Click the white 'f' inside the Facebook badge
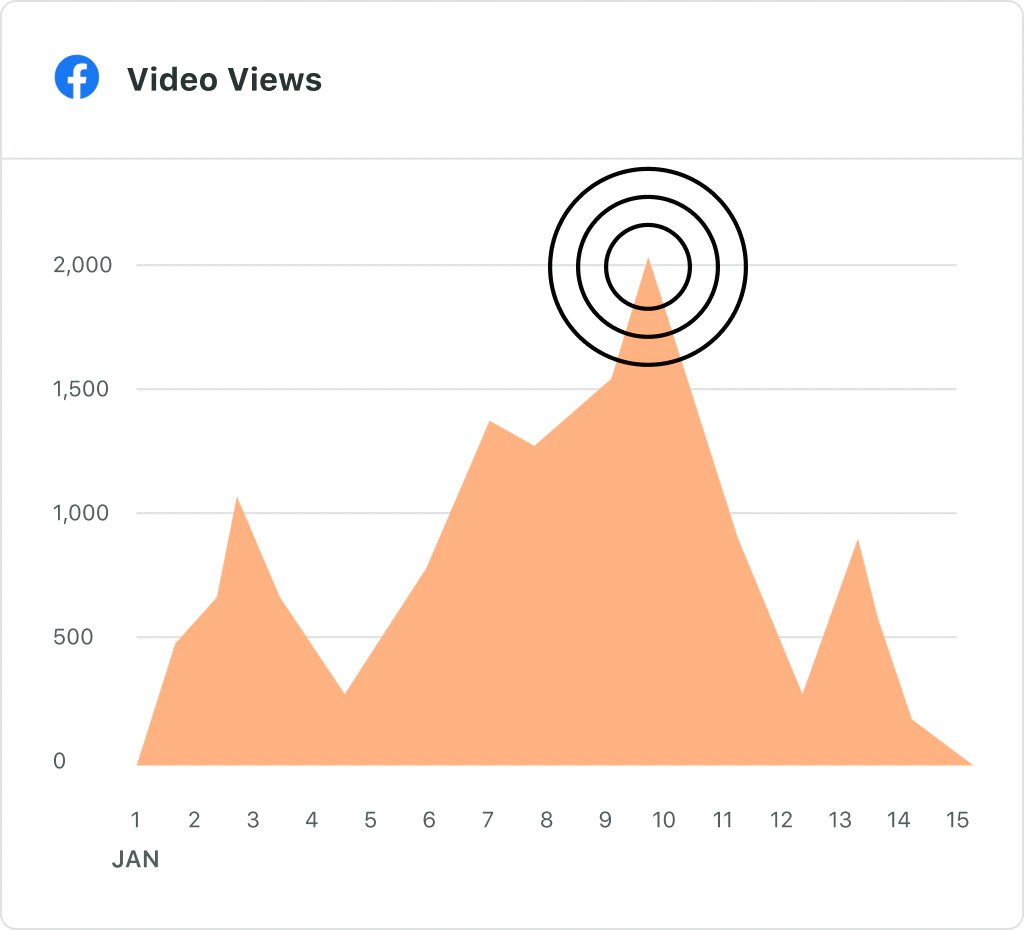 (78, 78)
